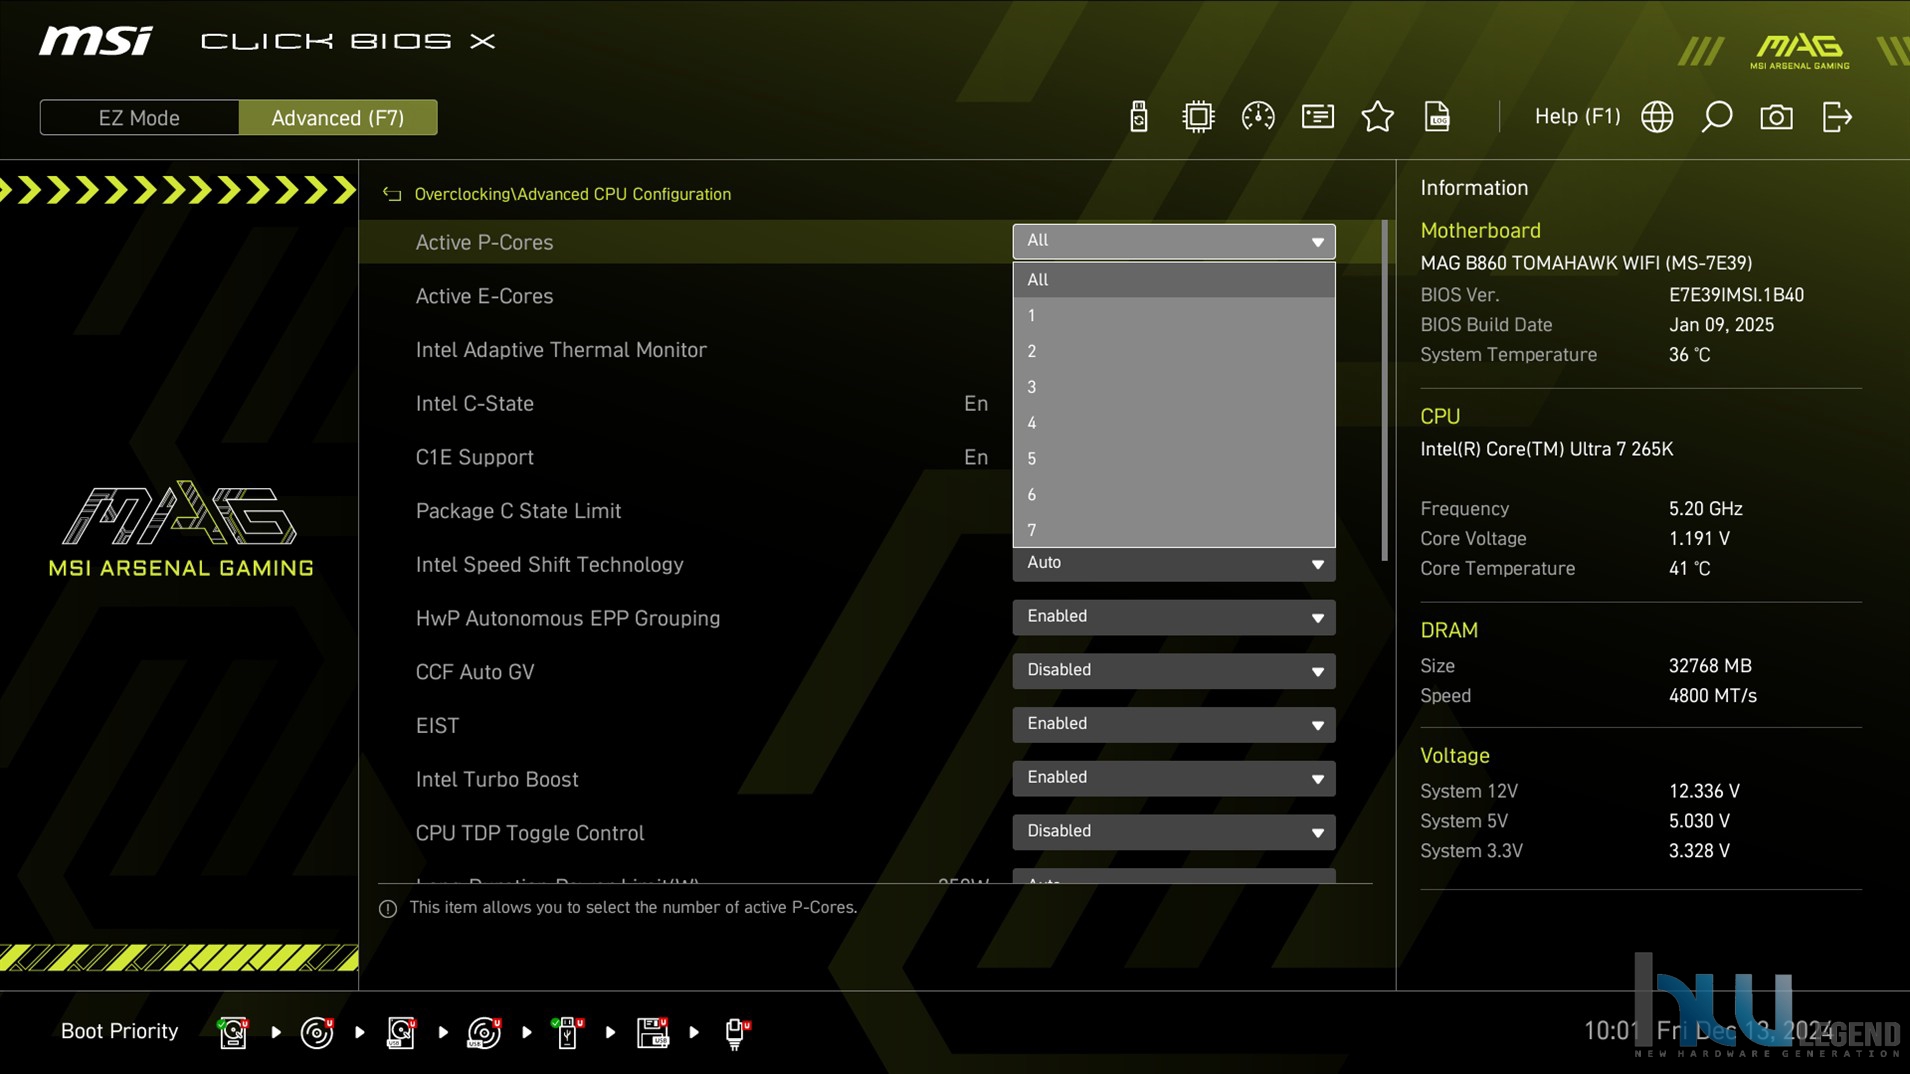
Task: Choose 6 active P-Cores
Action: pos(1173,495)
